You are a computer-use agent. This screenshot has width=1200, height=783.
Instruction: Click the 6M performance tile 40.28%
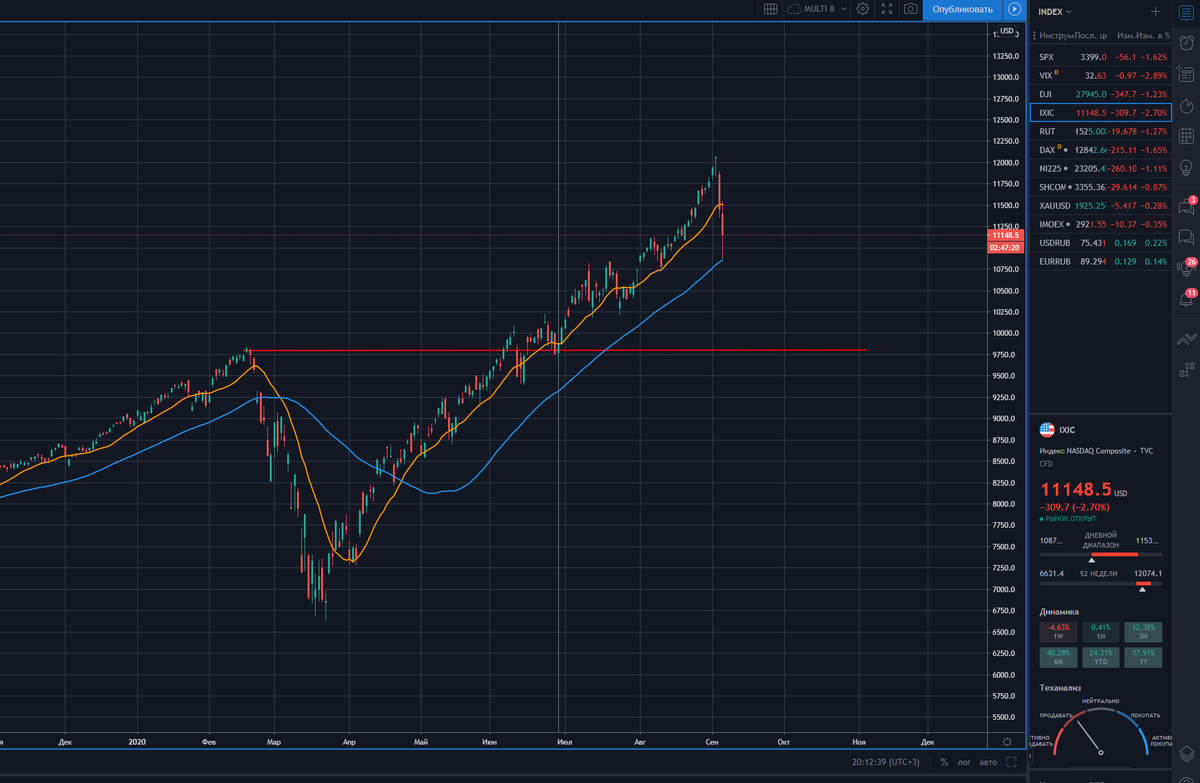(1057, 656)
